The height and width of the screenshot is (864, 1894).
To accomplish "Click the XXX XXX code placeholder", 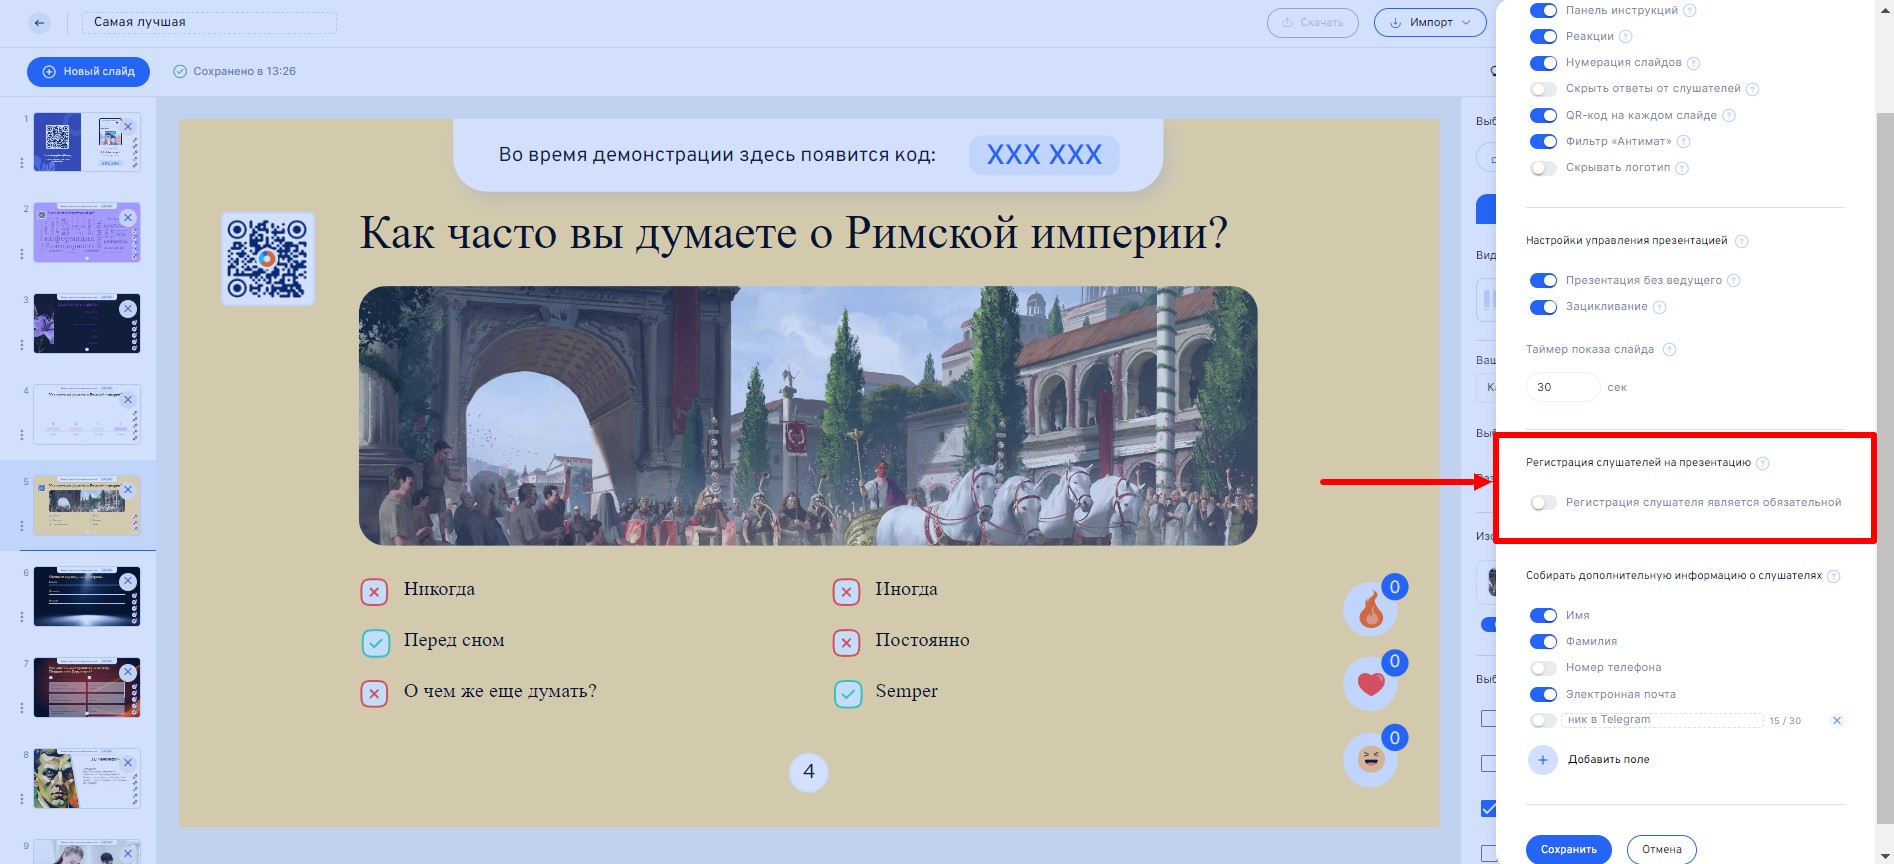I will [1044, 155].
